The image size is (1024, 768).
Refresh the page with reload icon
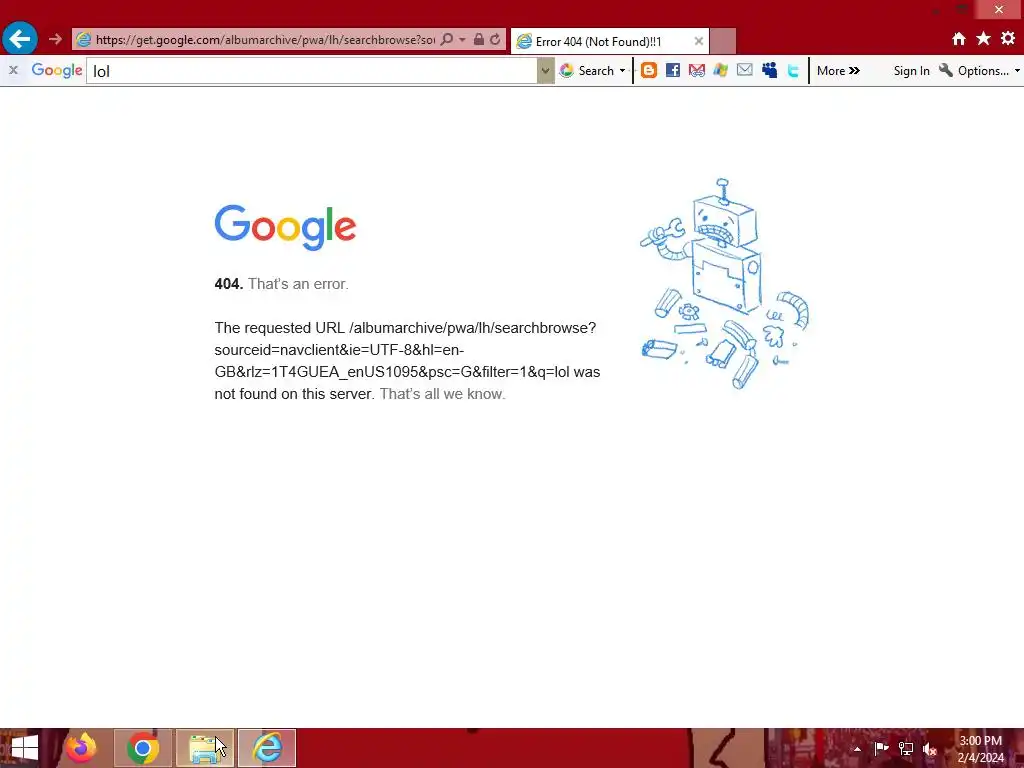click(496, 39)
